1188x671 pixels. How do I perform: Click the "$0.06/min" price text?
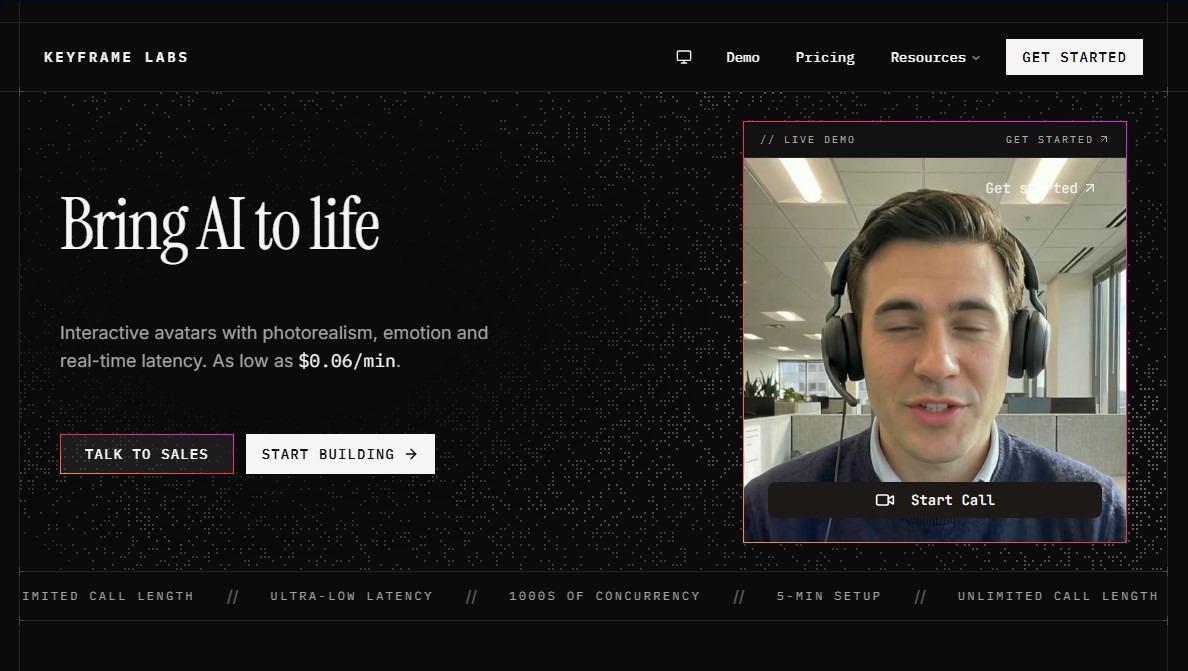(347, 361)
